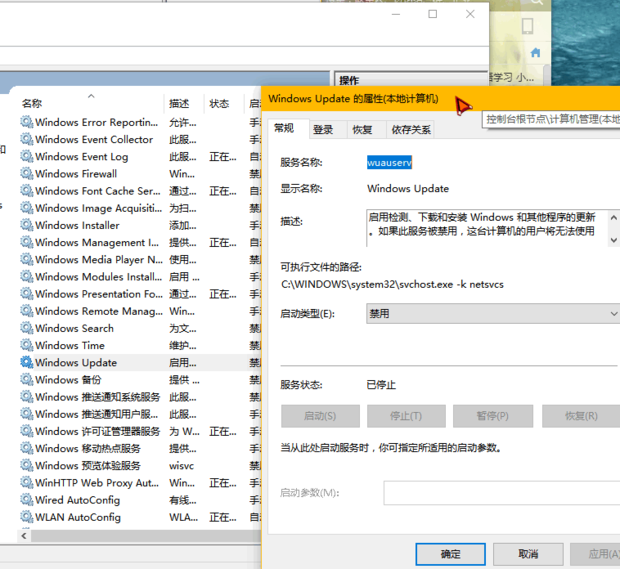Image resolution: width=620 pixels, height=569 pixels.
Task: Click the 描述 column header
Action: 184,103
